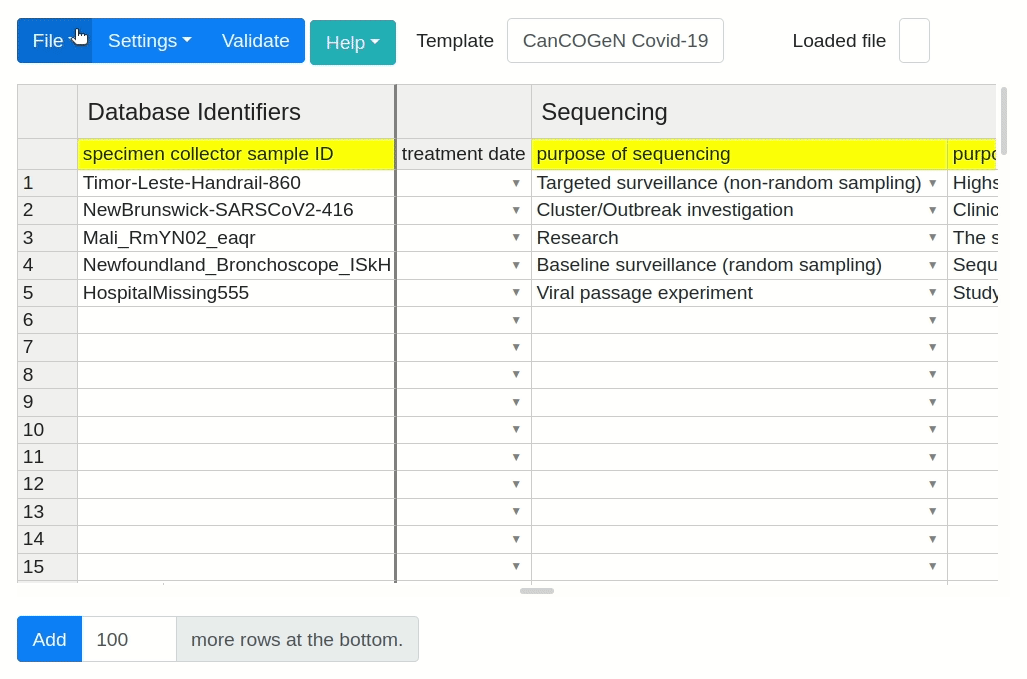Expand the Help dropdown
Screen dimensions: 1027x679
352,43
